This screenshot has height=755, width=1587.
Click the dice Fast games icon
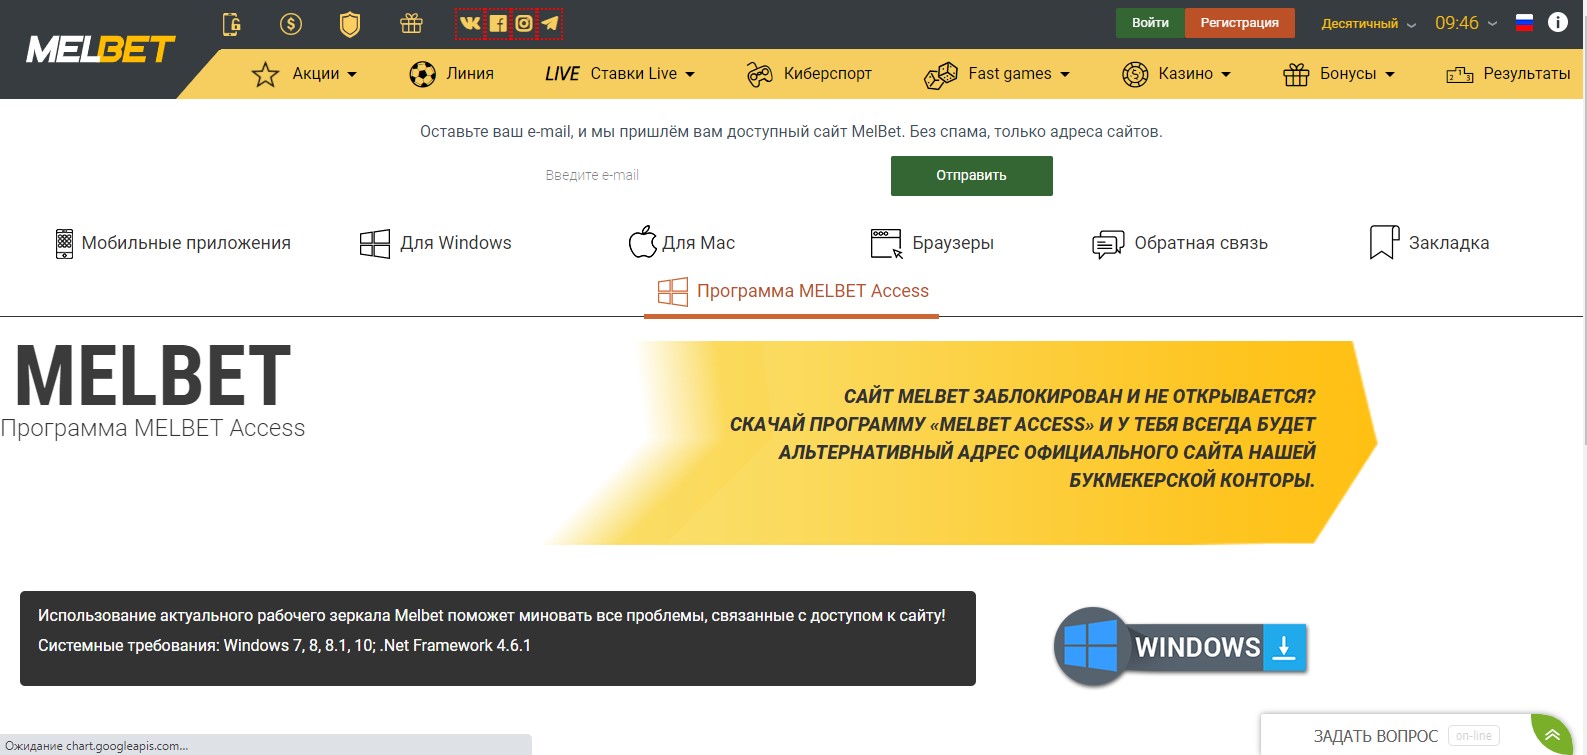[x=941, y=75]
